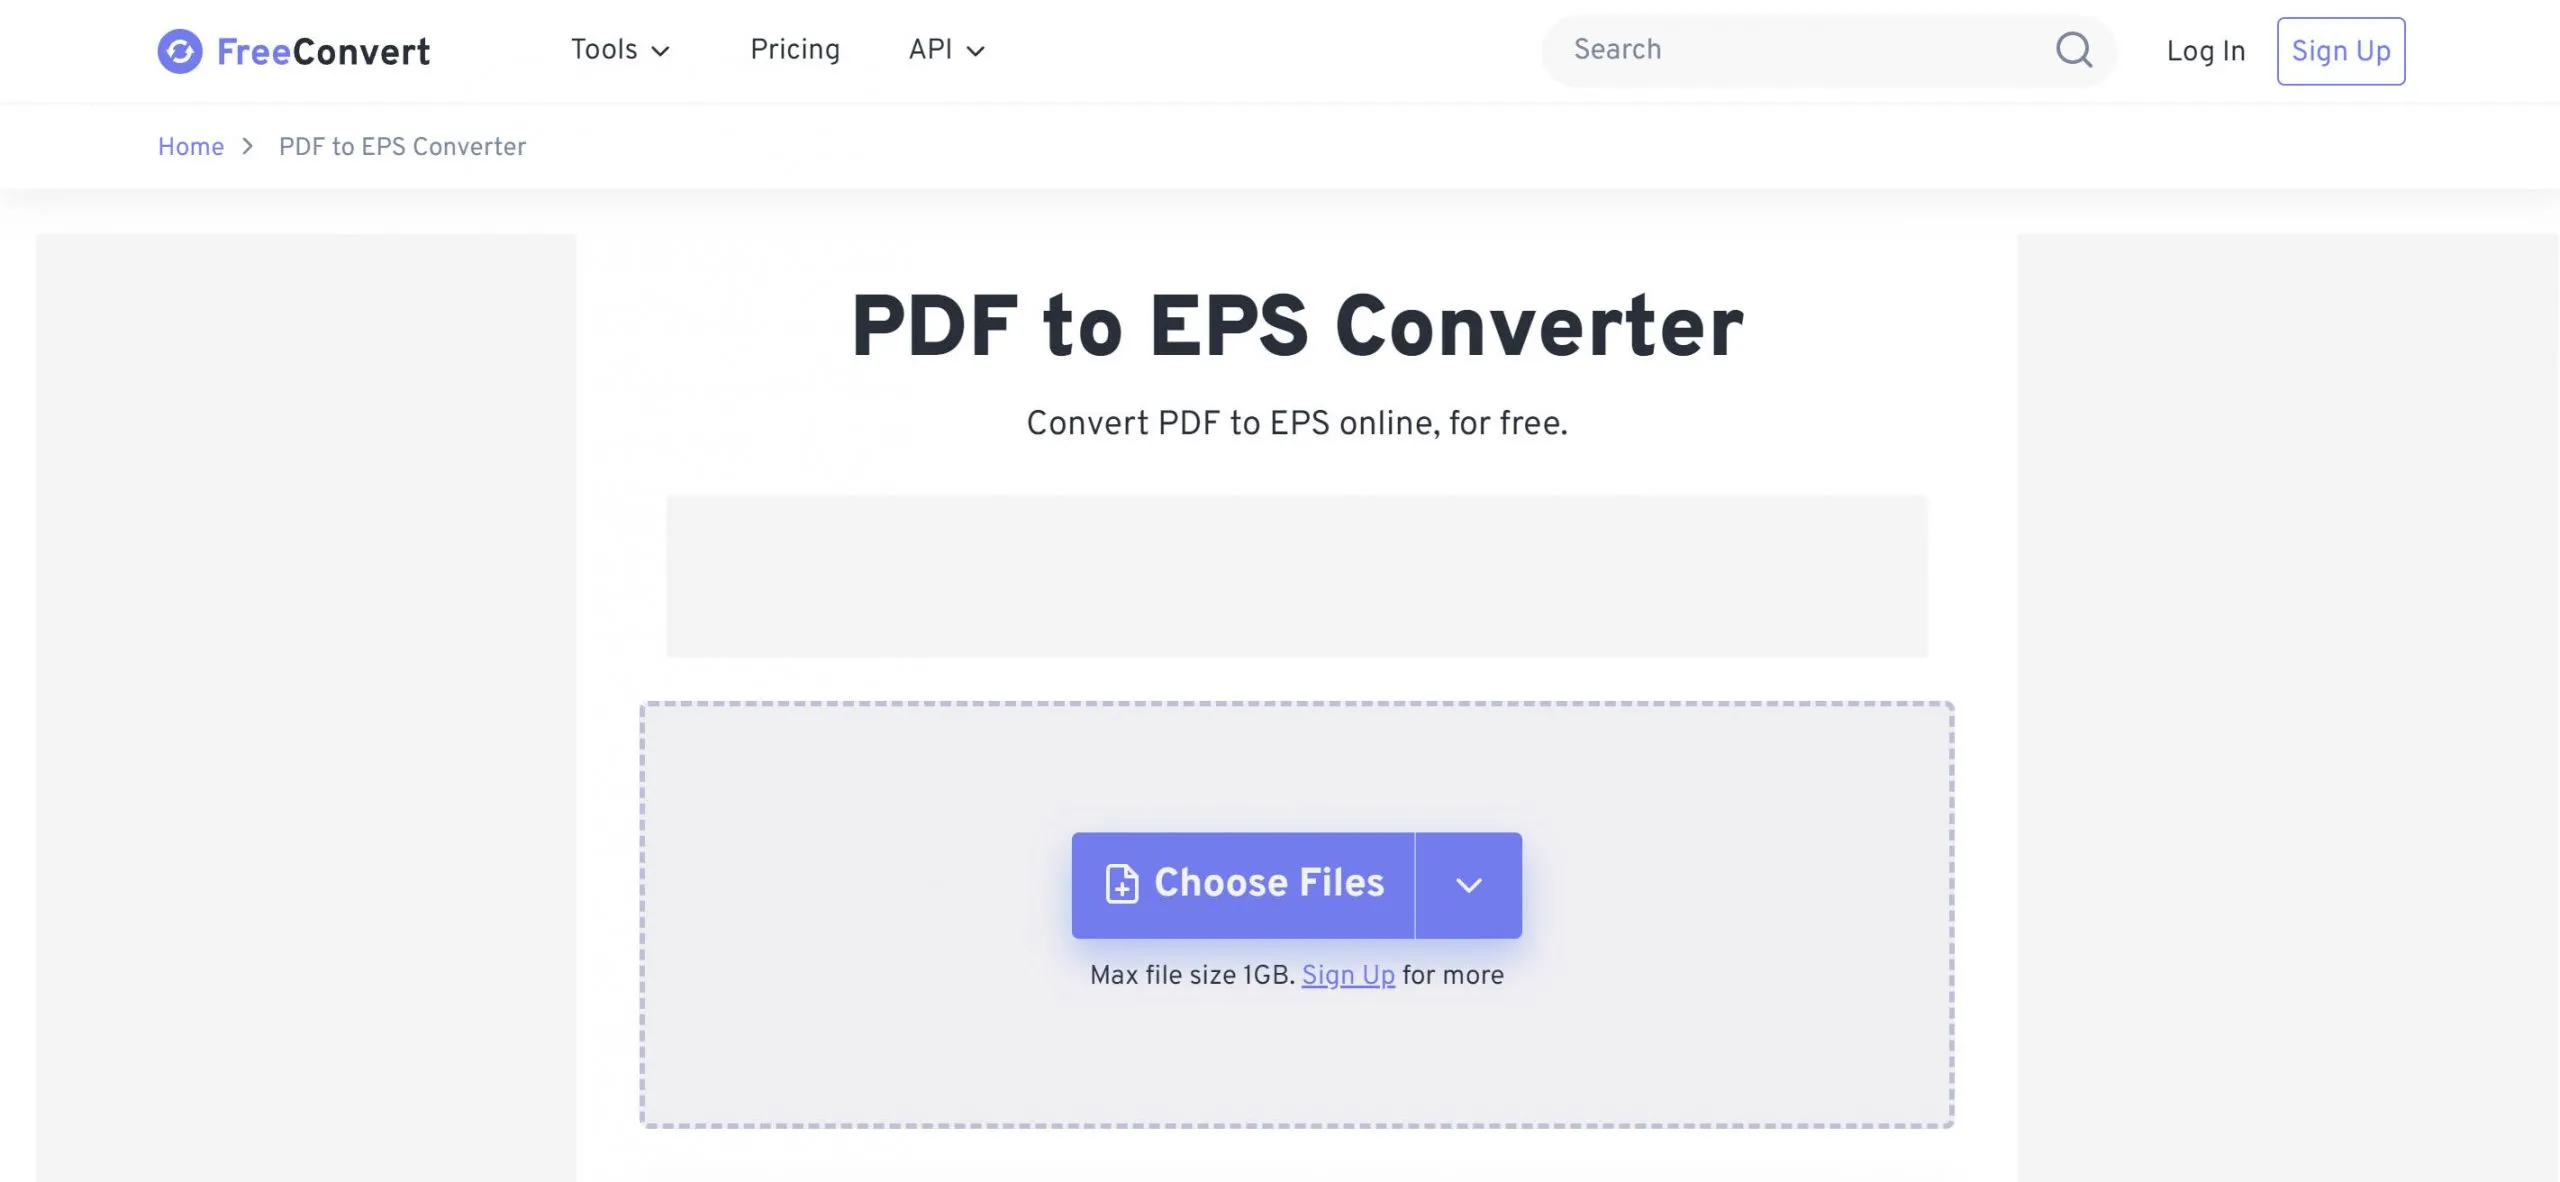
Task: Click the Pricing menu item
Action: click(x=795, y=51)
